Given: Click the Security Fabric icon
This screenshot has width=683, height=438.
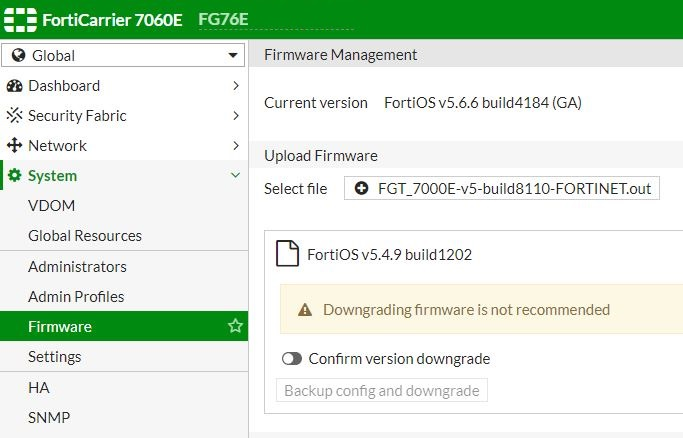Looking at the screenshot, I should pyautogui.click(x=15, y=116).
